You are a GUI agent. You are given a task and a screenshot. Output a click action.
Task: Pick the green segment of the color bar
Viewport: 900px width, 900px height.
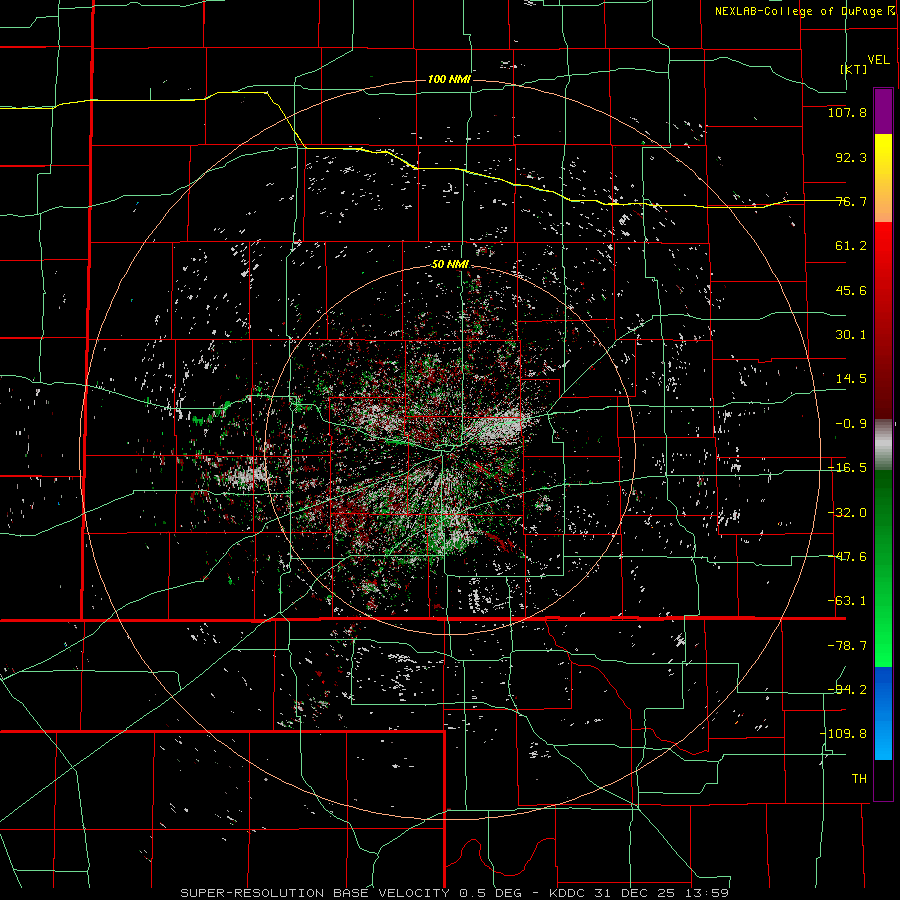pos(883,568)
